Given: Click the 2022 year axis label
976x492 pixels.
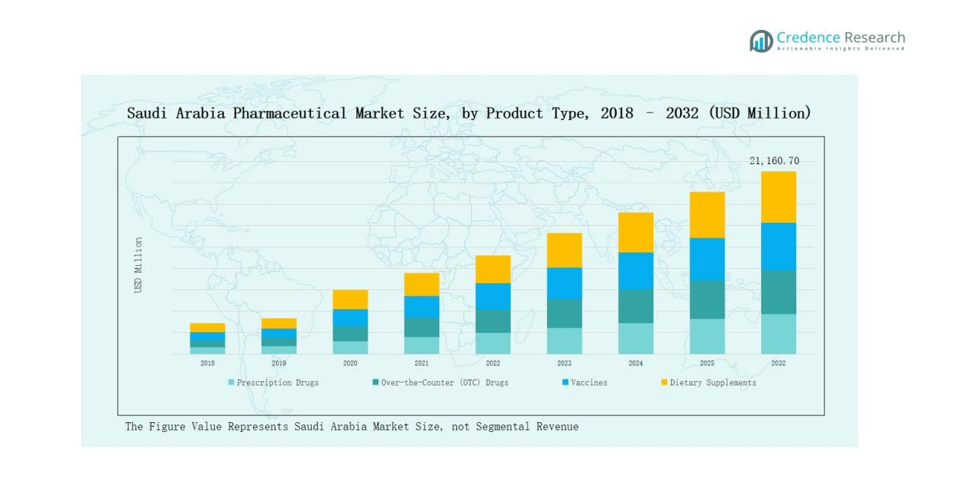Looking at the screenshot, I should pos(493,364).
